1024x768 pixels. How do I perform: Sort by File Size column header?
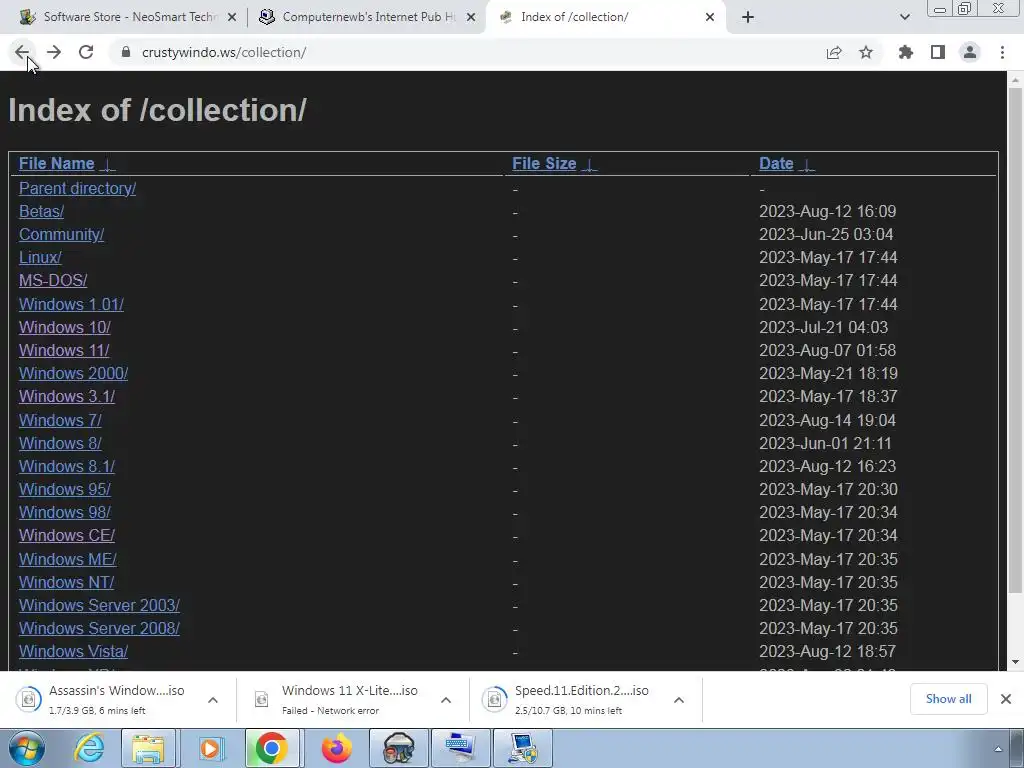tap(544, 163)
